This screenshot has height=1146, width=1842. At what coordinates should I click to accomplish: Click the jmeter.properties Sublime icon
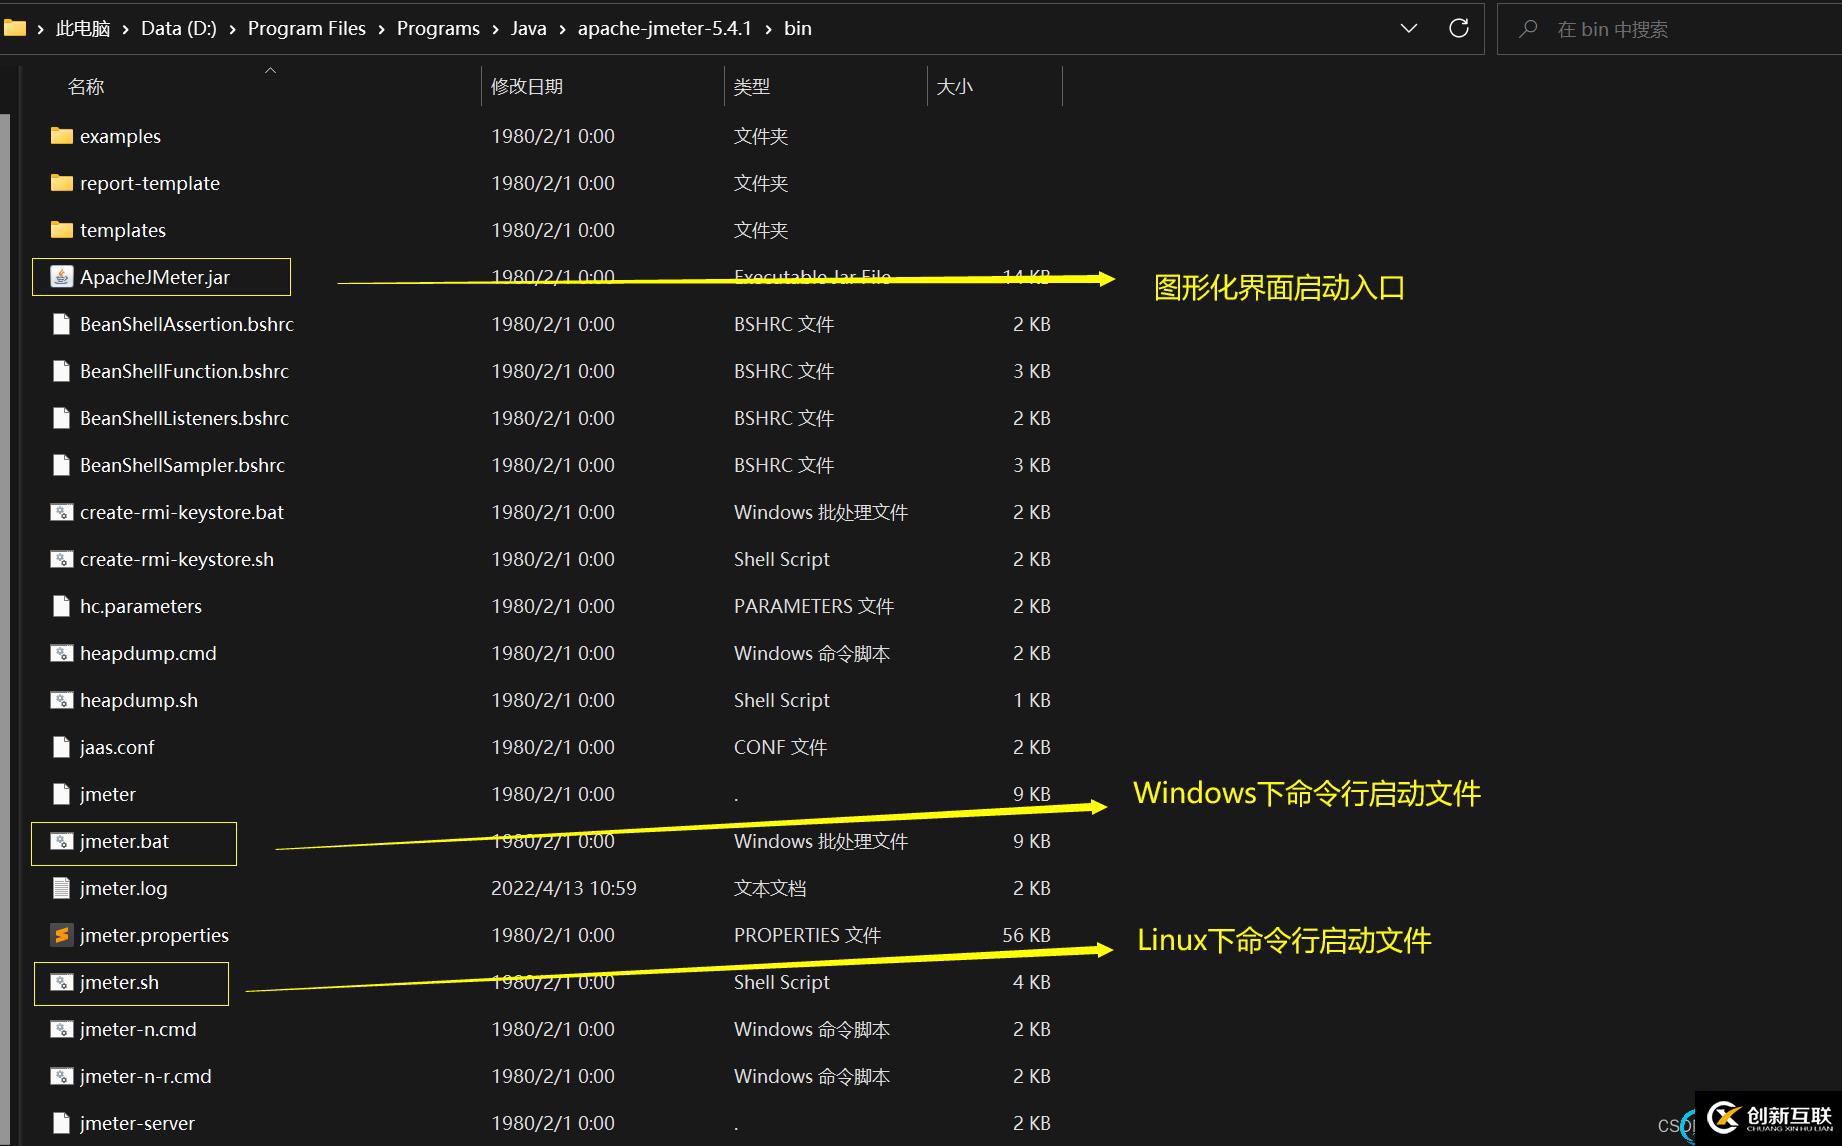(x=62, y=934)
